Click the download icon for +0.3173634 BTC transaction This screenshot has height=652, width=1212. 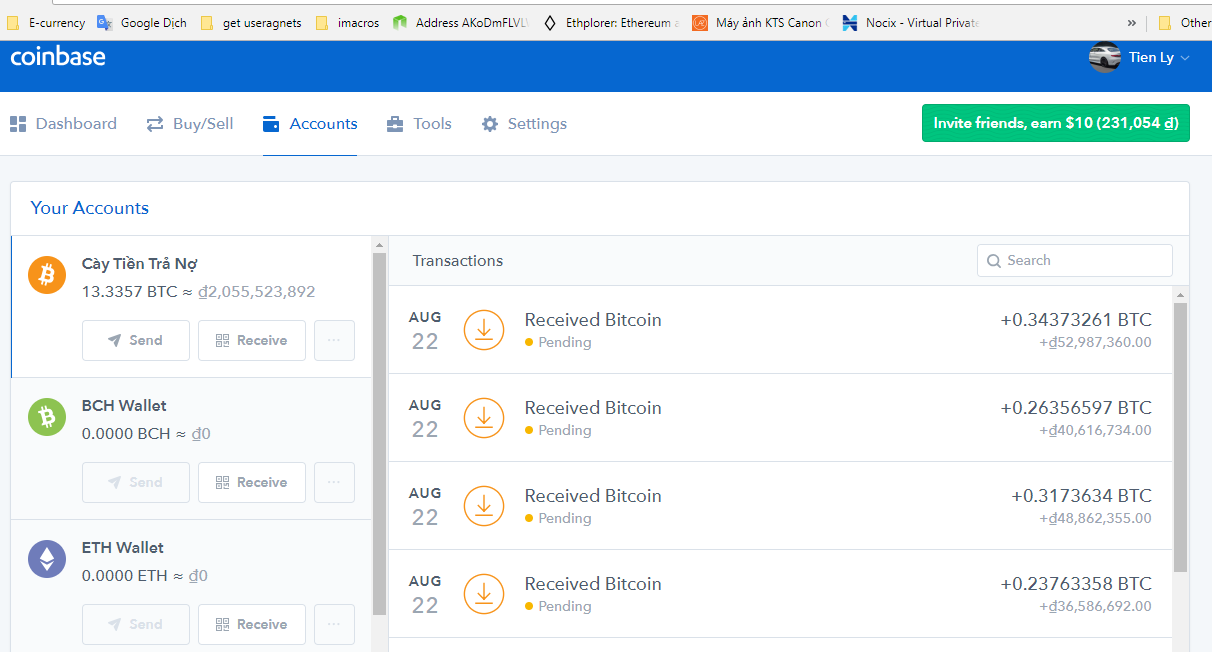point(484,506)
